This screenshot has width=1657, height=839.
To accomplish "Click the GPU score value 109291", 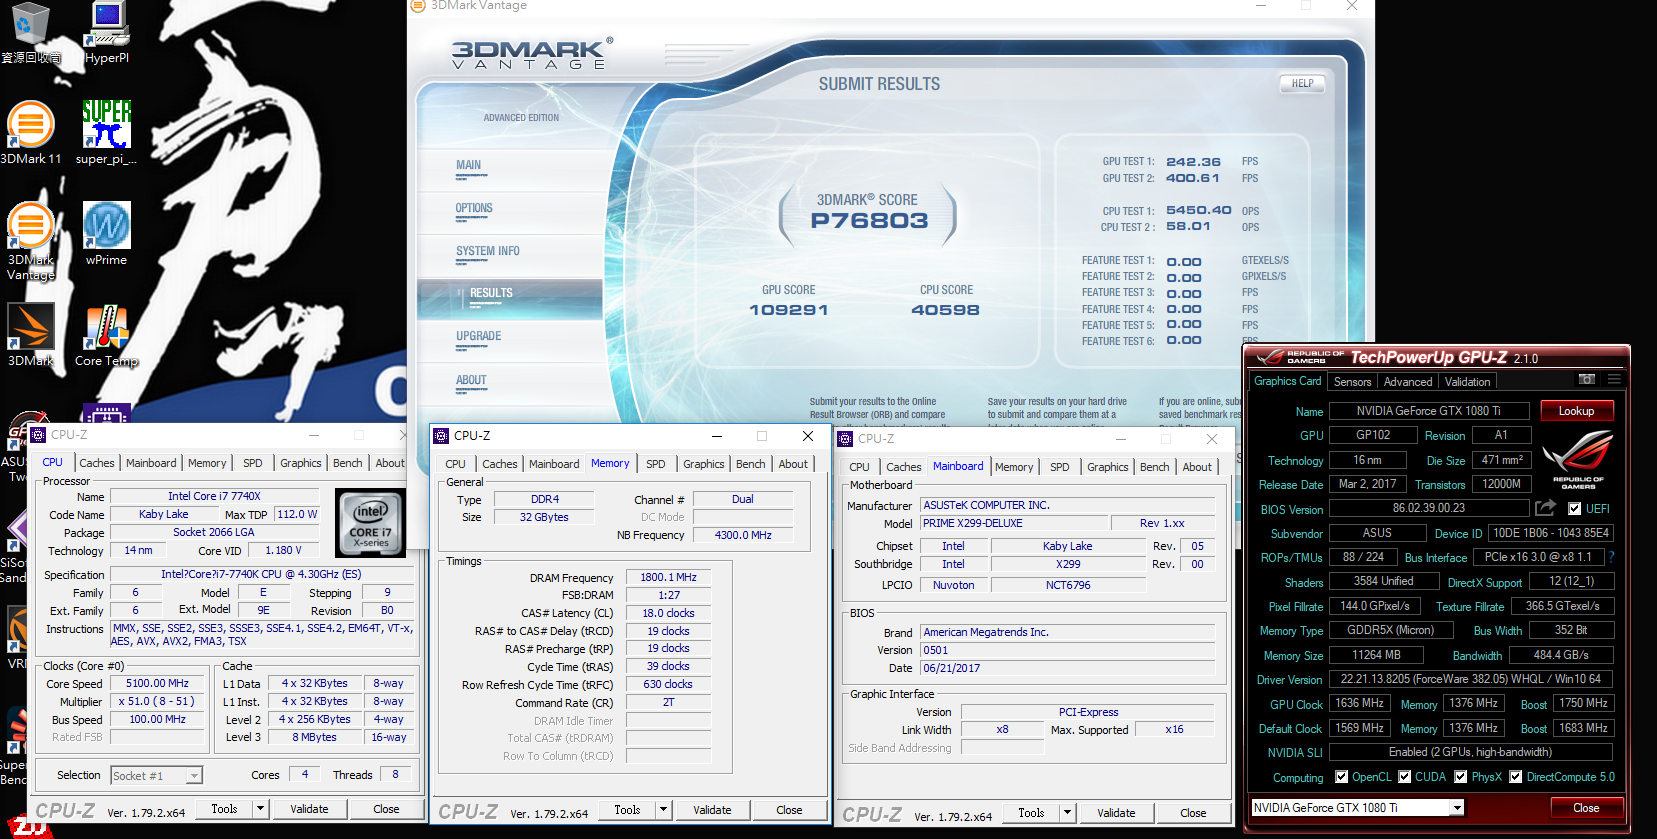I will click(x=789, y=310).
